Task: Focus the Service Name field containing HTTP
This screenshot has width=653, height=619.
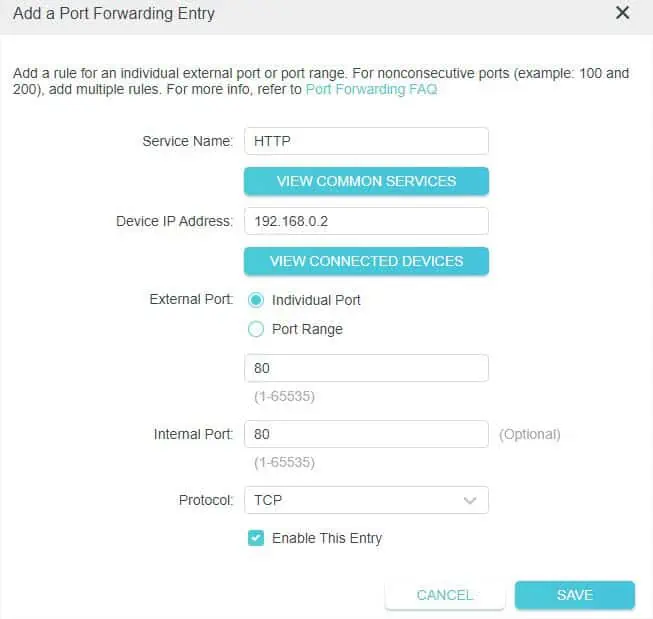Action: [366, 141]
